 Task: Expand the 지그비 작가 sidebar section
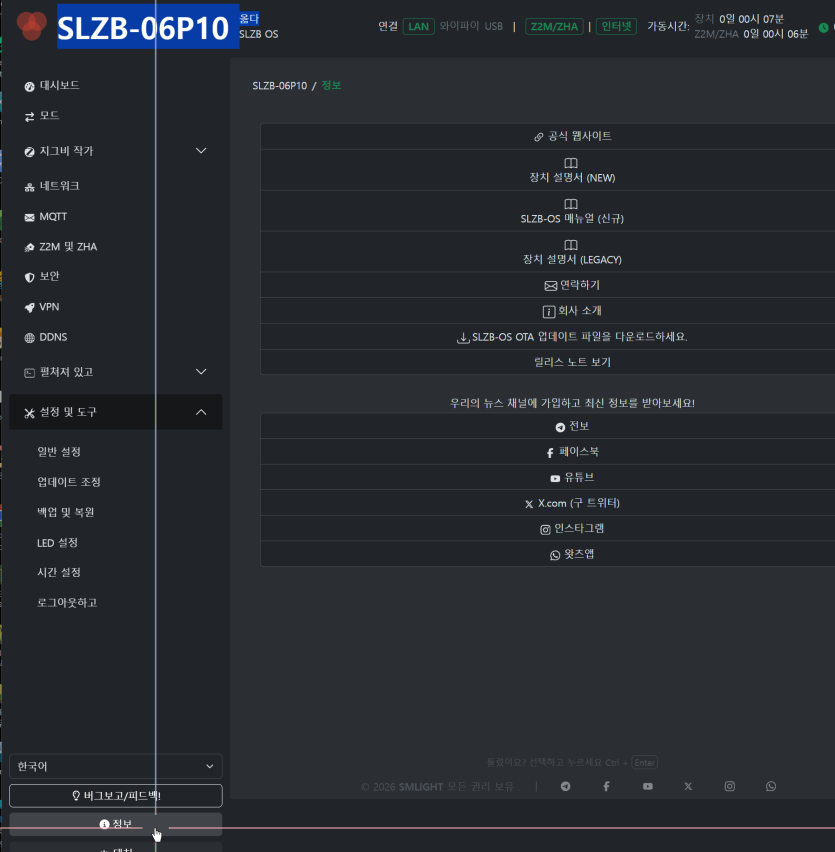[201, 151]
